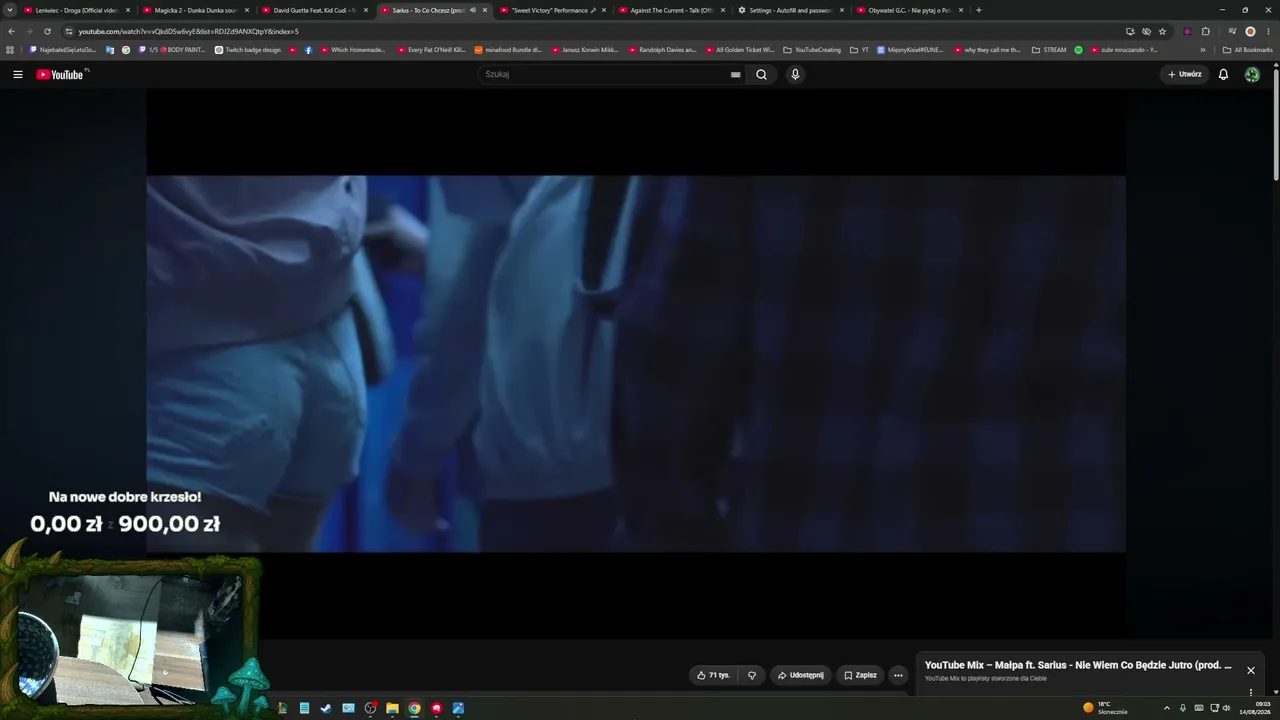Expand the YT bookmarks folder

(859, 50)
